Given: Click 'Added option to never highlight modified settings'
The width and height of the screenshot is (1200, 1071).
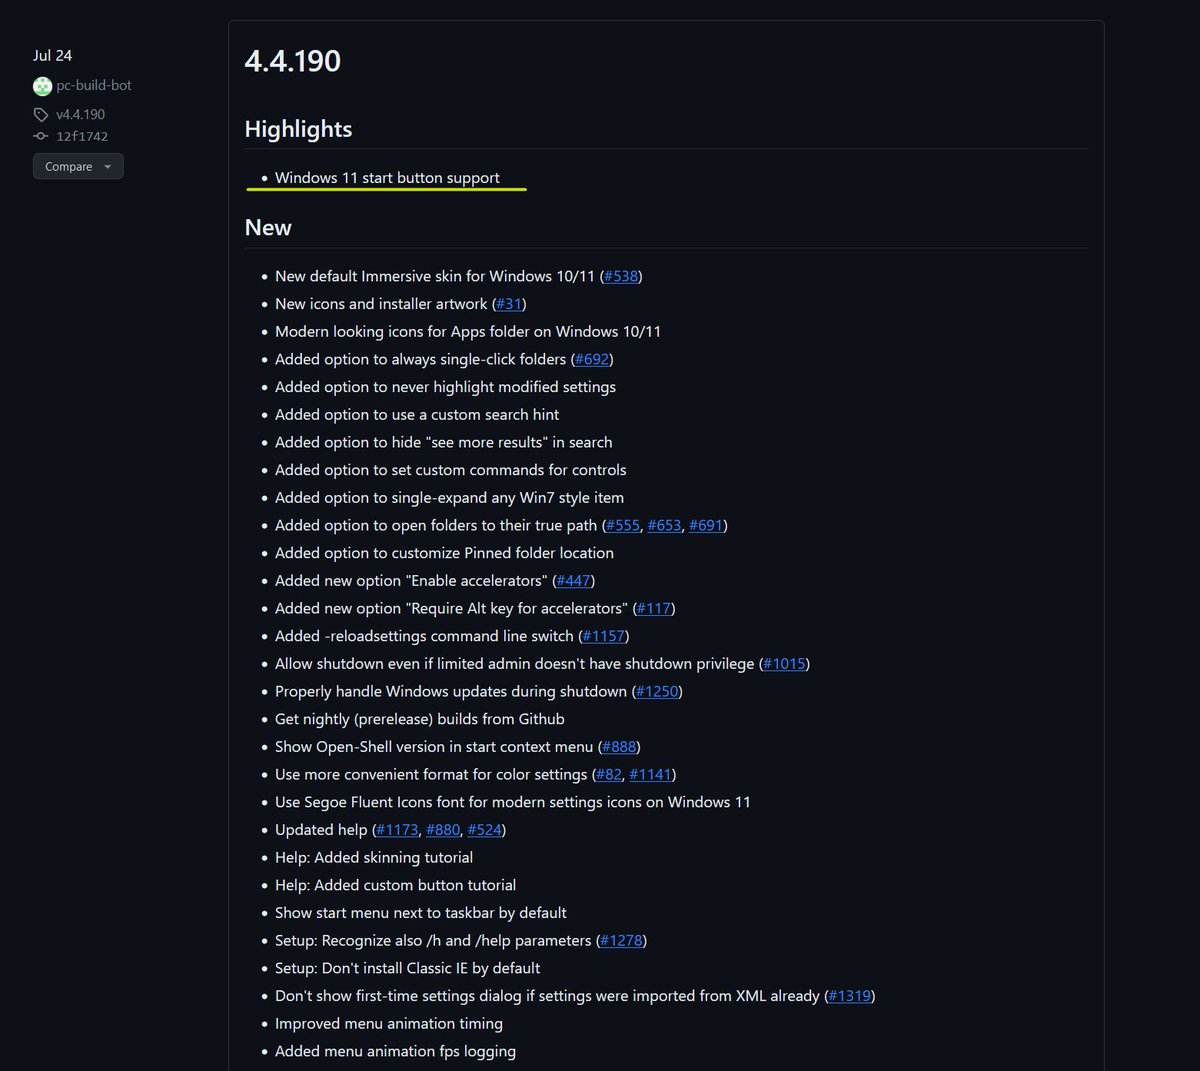Looking at the screenshot, I should [x=445, y=387].
